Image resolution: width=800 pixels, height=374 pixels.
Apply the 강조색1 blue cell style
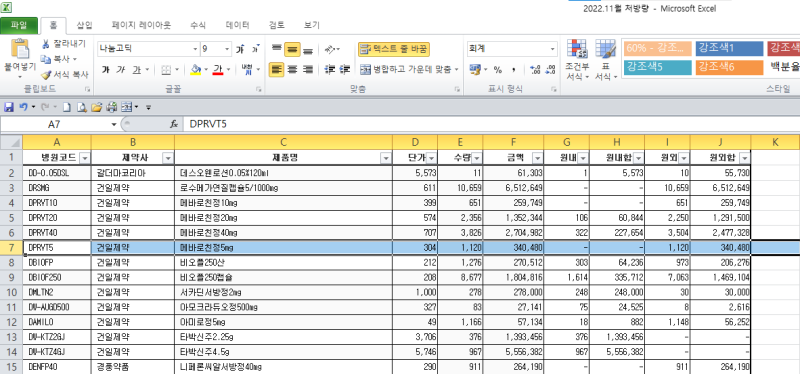(x=730, y=48)
